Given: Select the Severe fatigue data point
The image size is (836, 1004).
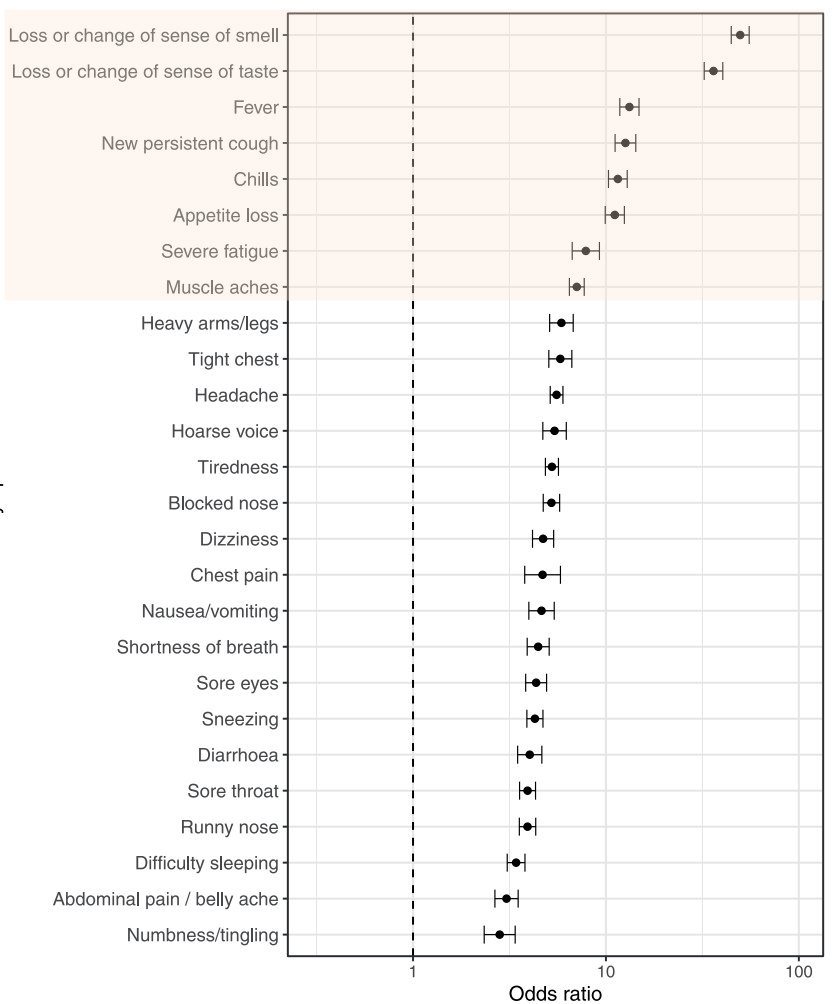Looking at the screenshot, I should pyautogui.click(x=586, y=251).
